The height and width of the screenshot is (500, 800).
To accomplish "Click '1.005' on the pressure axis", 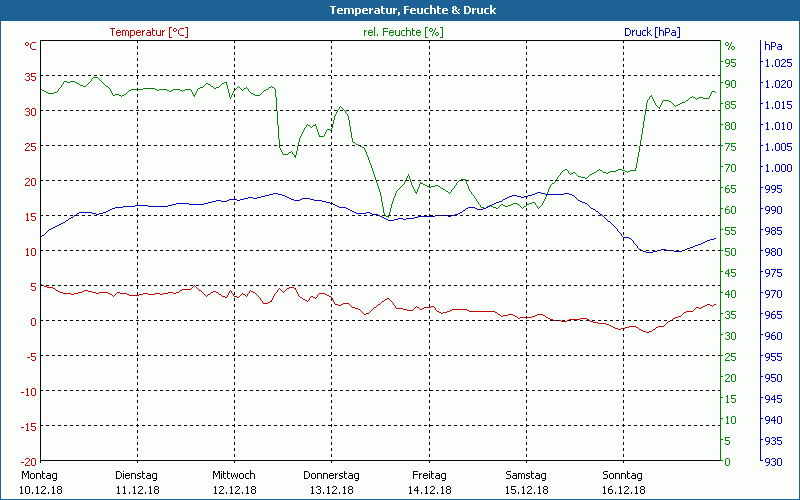I will [778, 147].
